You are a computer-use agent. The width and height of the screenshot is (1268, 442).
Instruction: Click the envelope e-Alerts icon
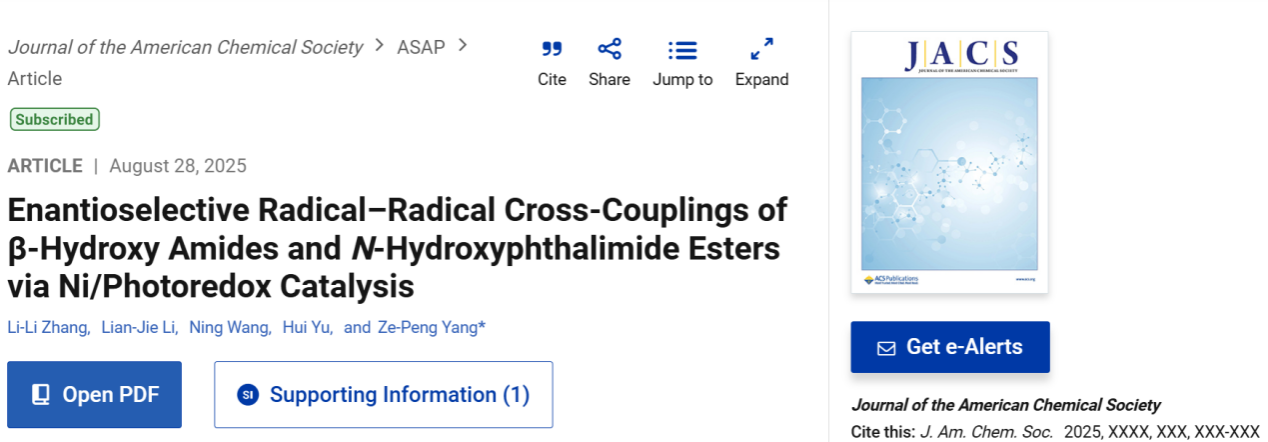886,348
